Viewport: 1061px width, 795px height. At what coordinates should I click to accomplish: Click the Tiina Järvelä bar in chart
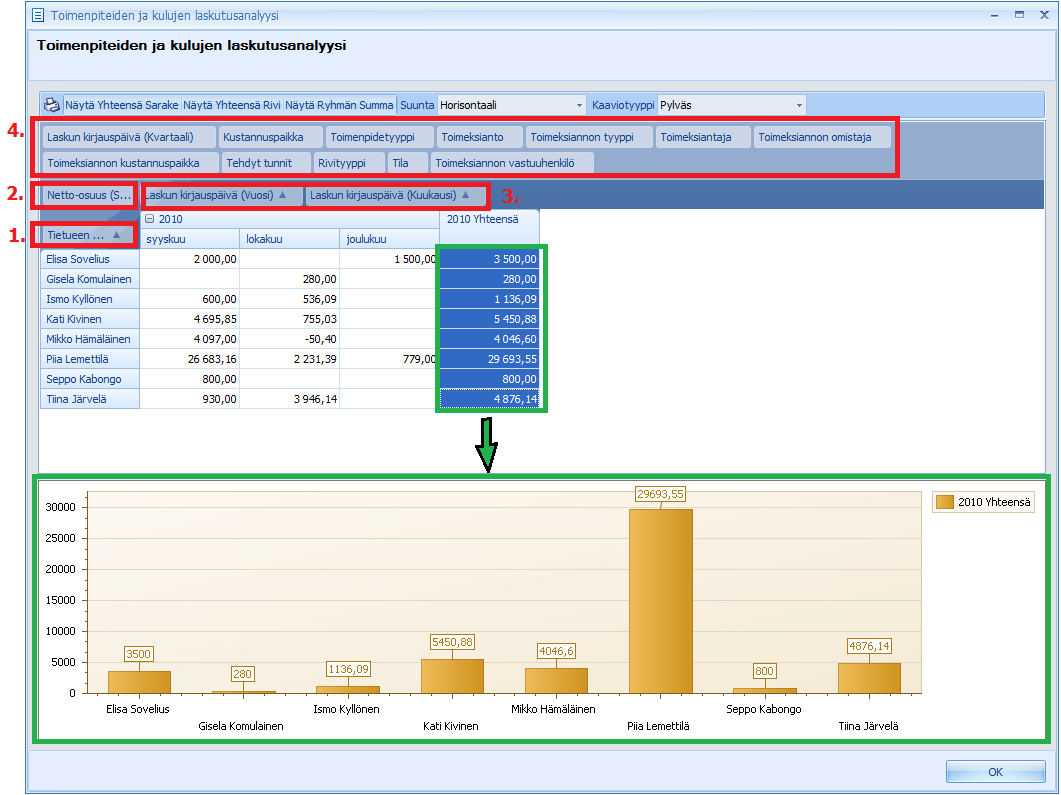[869, 678]
